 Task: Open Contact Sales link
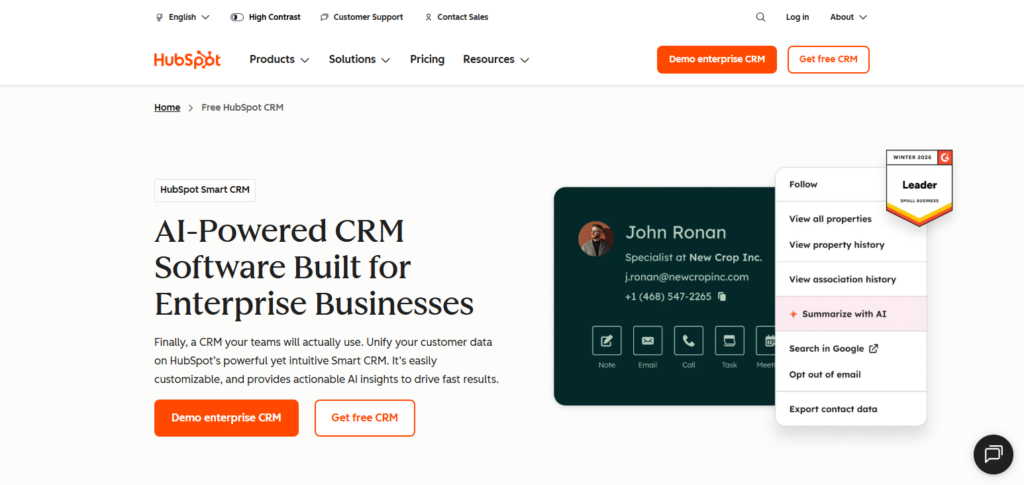coord(456,18)
